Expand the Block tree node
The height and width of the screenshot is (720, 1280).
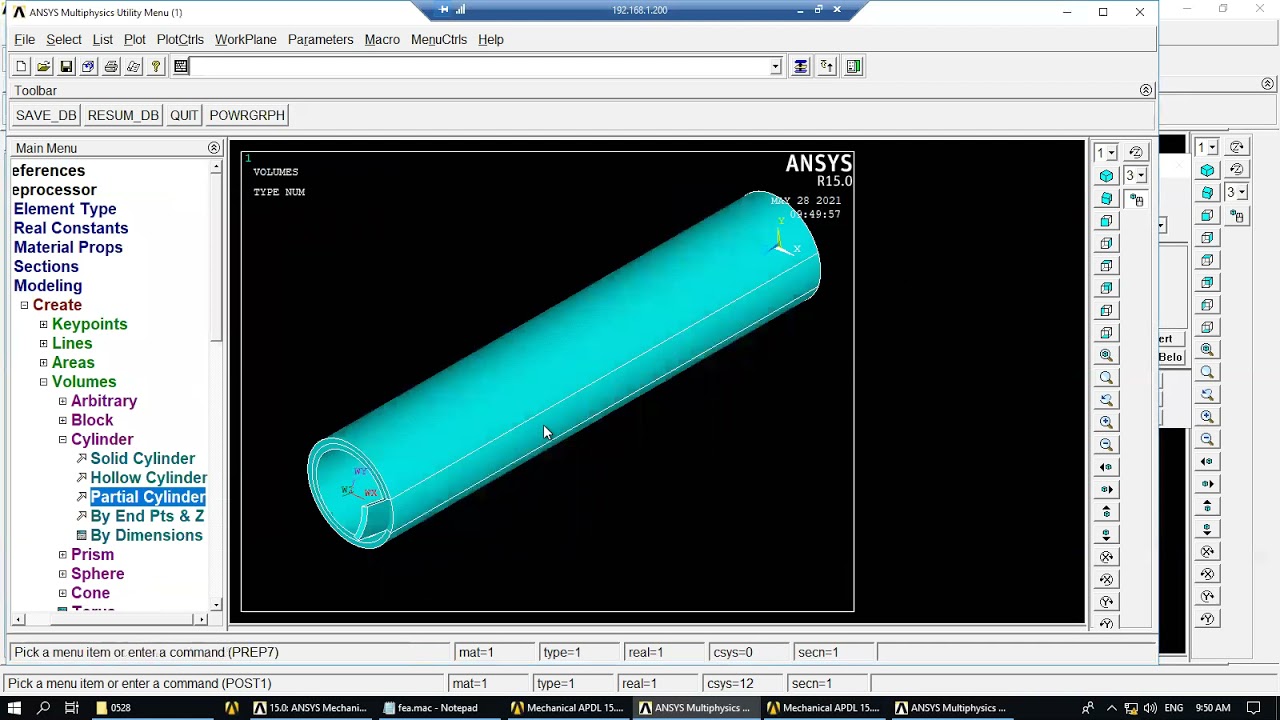(62, 420)
